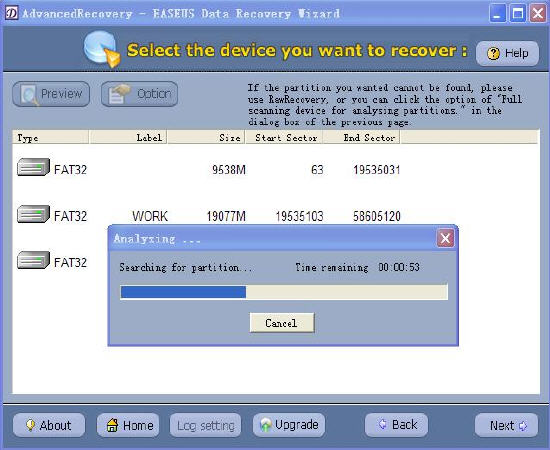Select the third FAT32 drive icon
The height and width of the screenshot is (450, 550).
(x=33, y=260)
